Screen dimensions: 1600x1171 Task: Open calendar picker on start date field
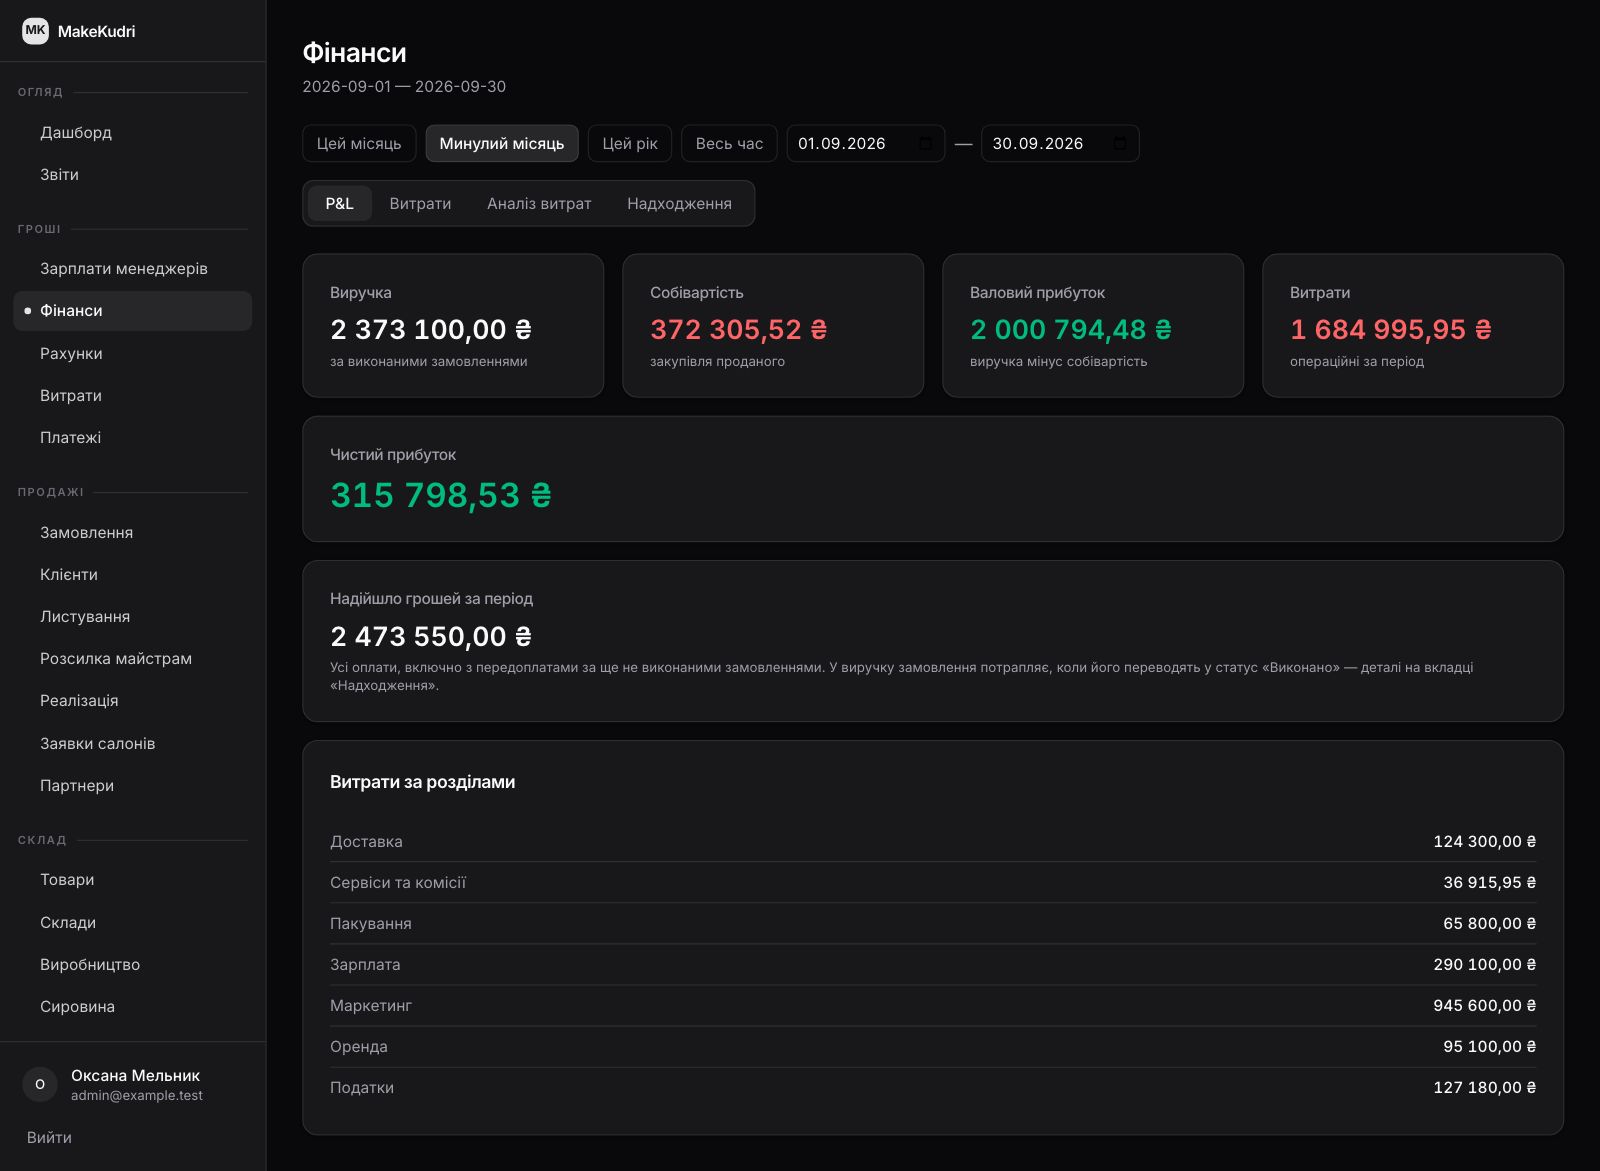(x=925, y=144)
